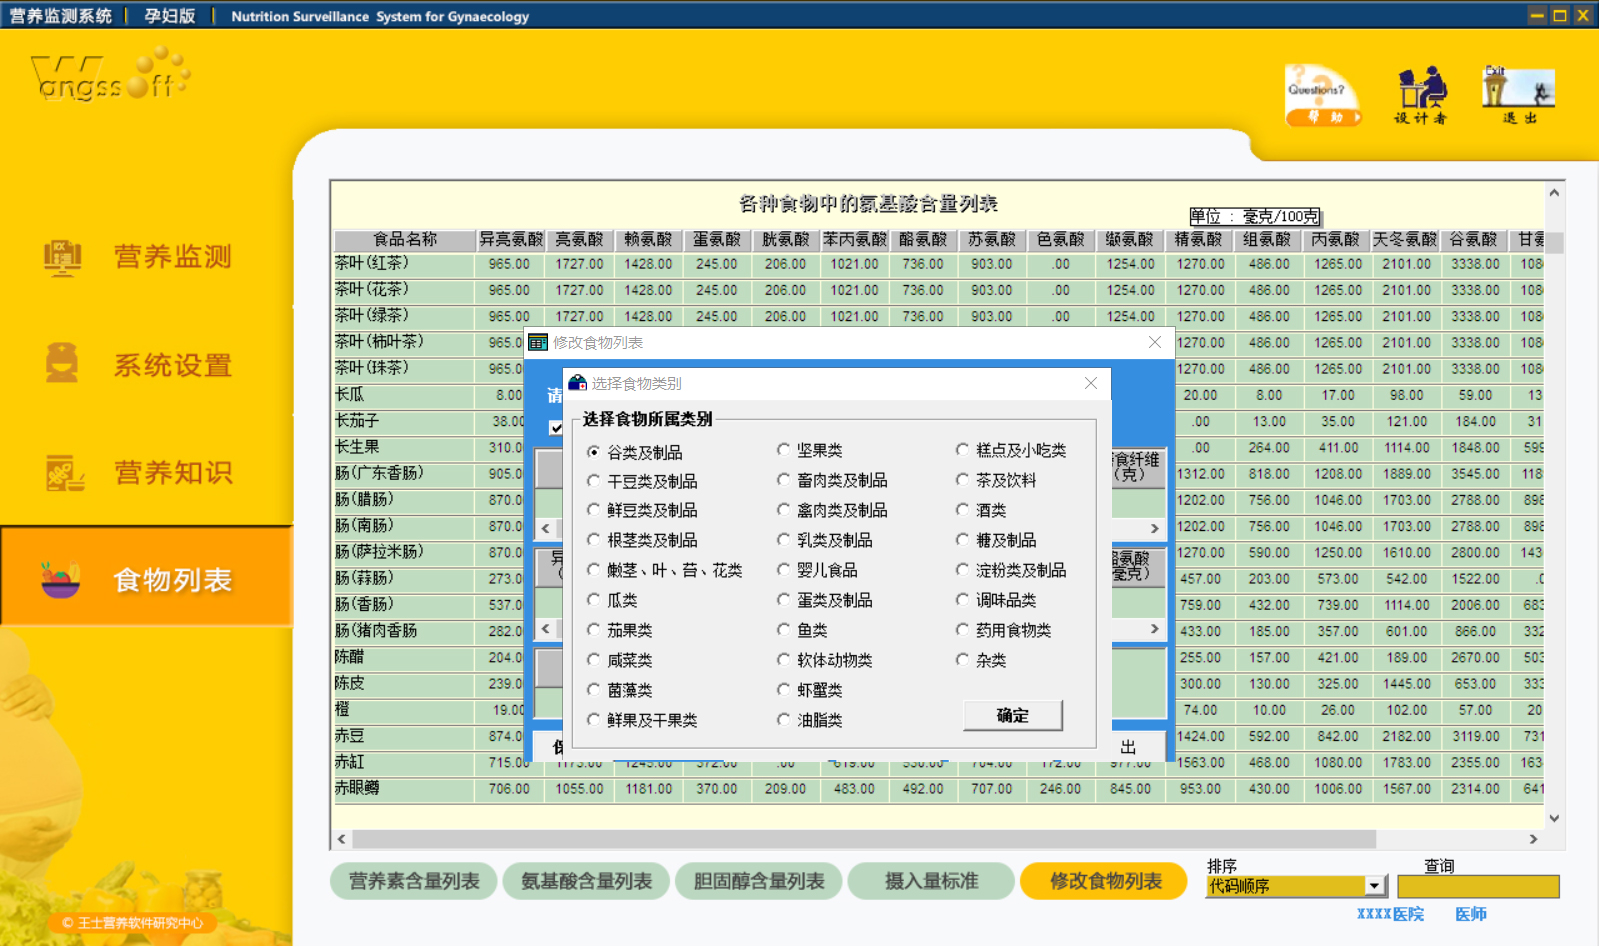The image size is (1599, 947).
Task: Select 茶及饮料 radio button
Action: [x=963, y=480]
